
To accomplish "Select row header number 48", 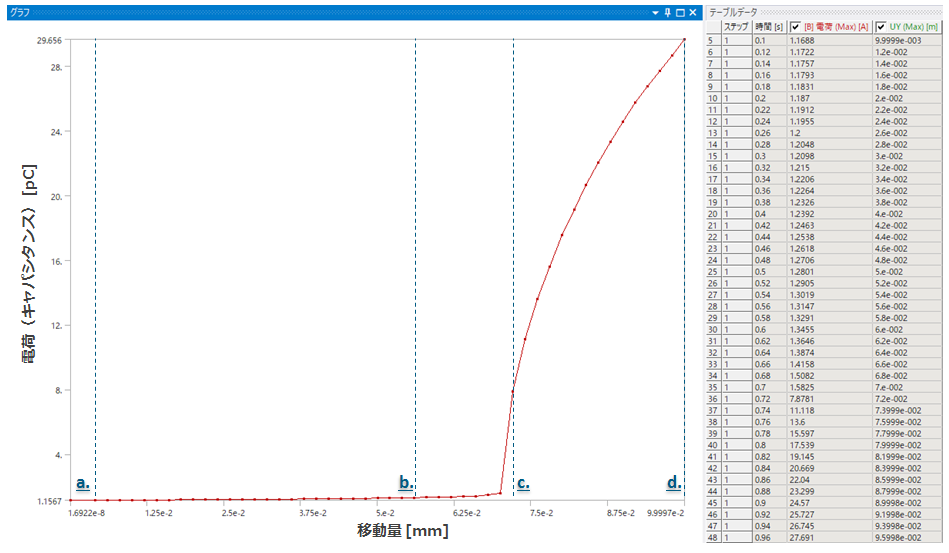I will [x=714, y=538].
